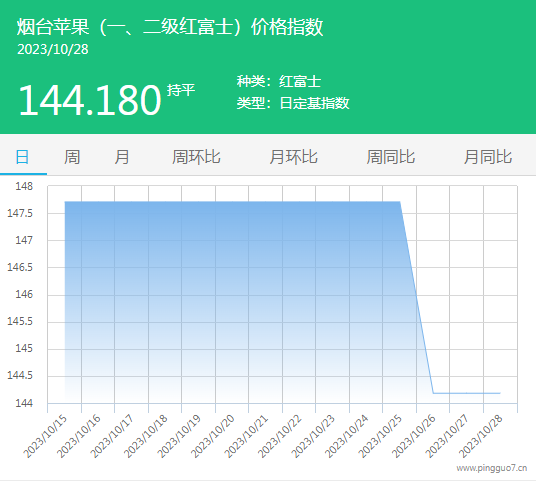The width and height of the screenshot is (536, 481).
Task: Switch to 周环比 tab
Action: click(x=196, y=157)
